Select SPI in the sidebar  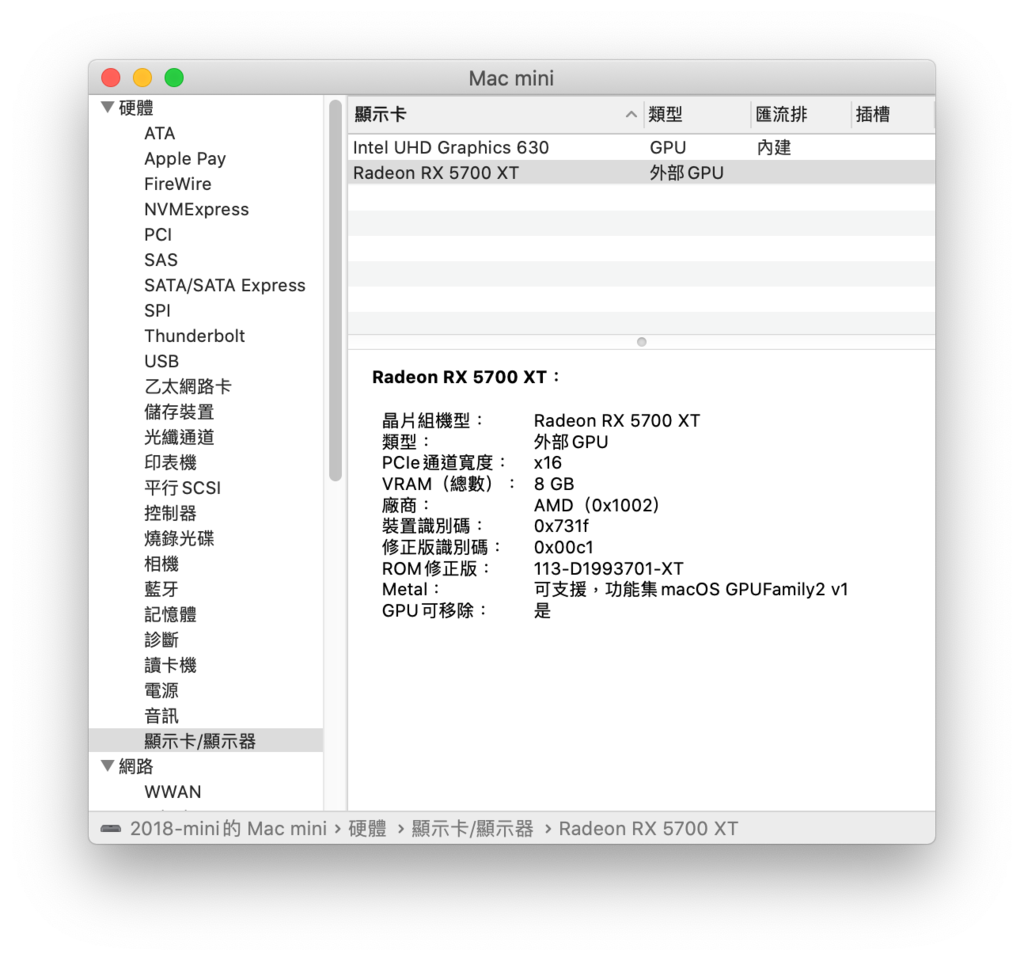157,311
